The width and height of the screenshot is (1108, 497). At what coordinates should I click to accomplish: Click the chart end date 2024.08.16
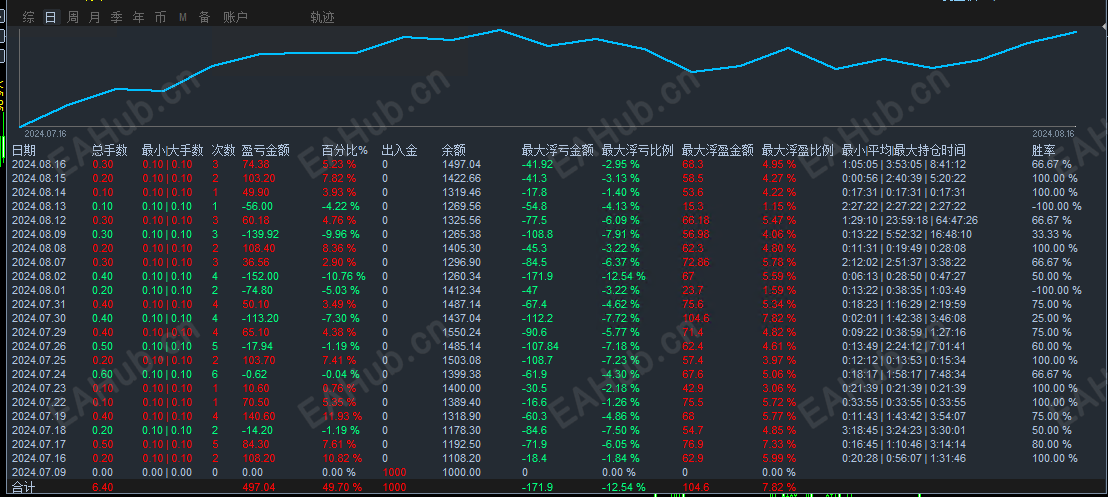pyautogui.click(x=1053, y=133)
